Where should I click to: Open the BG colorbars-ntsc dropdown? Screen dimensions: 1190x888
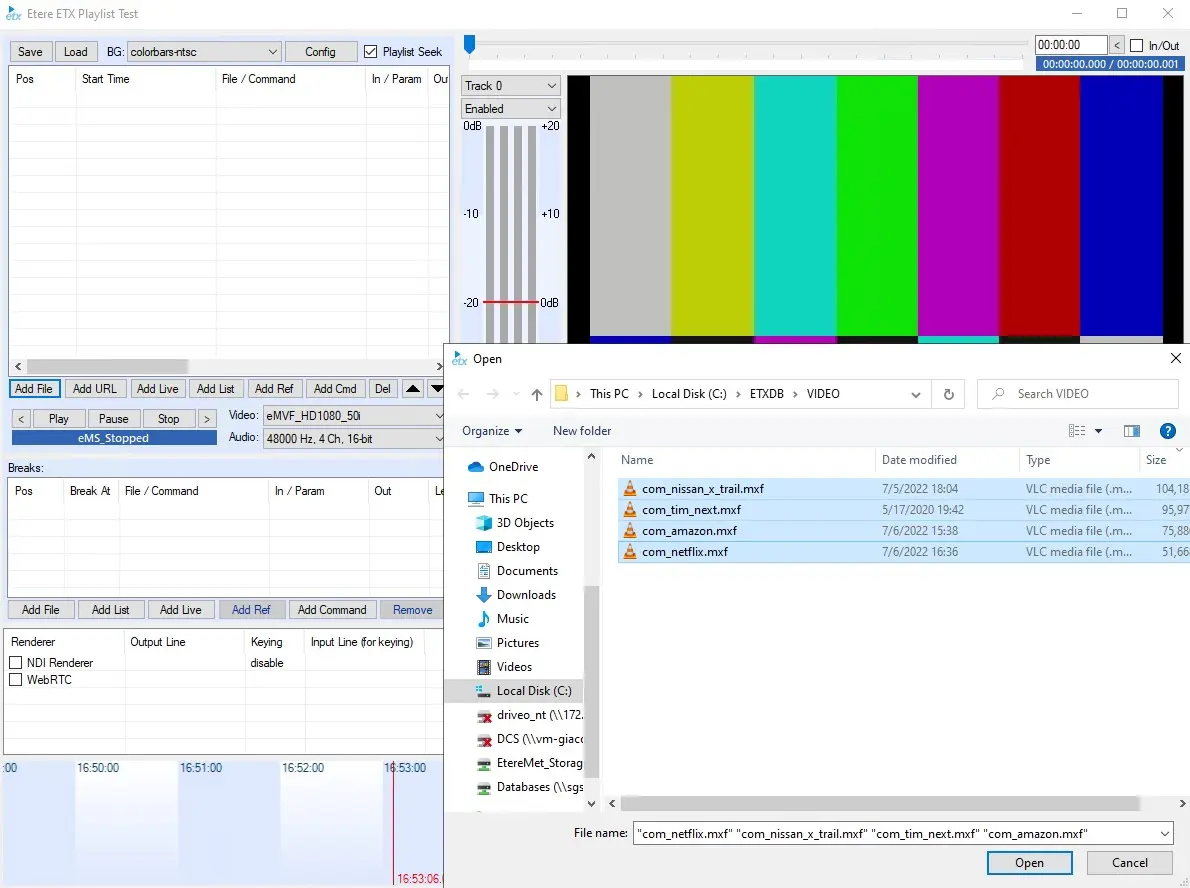coord(273,52)
